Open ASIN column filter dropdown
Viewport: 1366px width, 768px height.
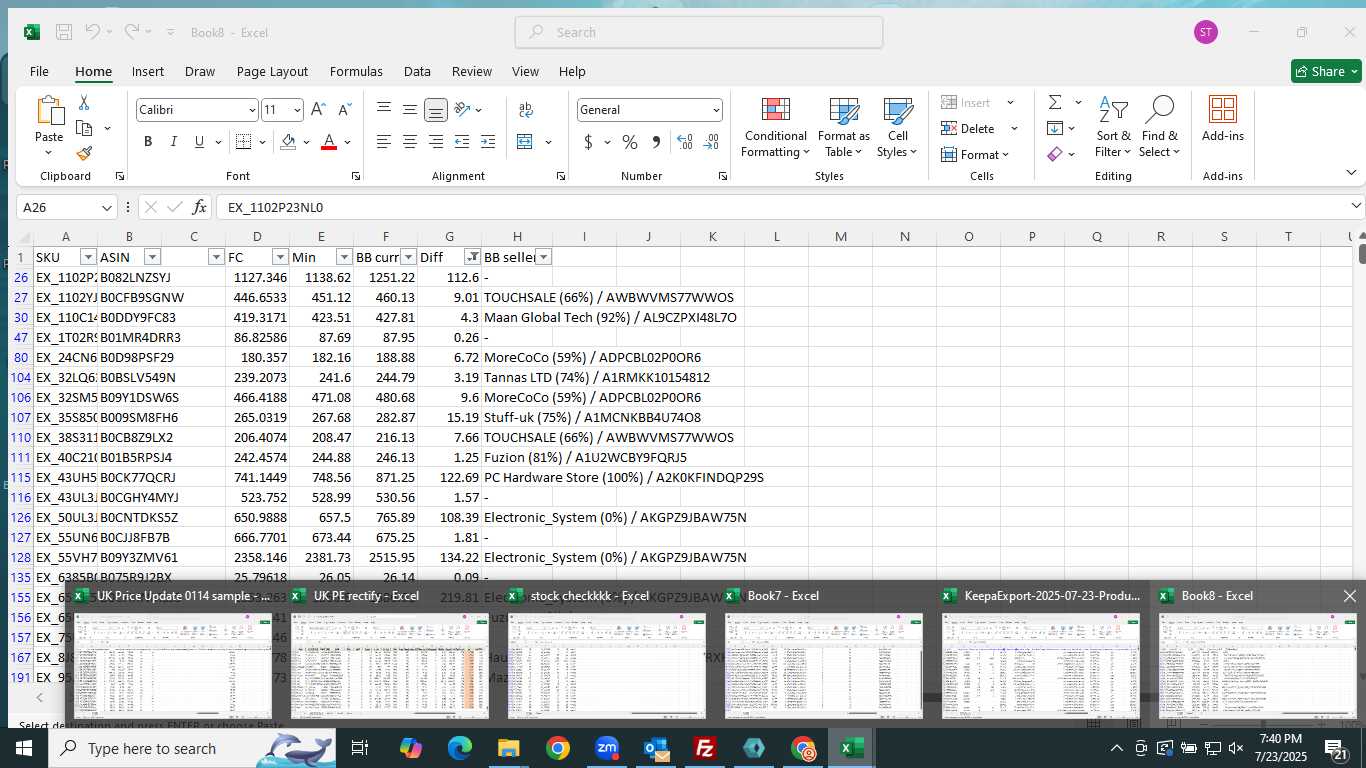(x=152, y=257)
